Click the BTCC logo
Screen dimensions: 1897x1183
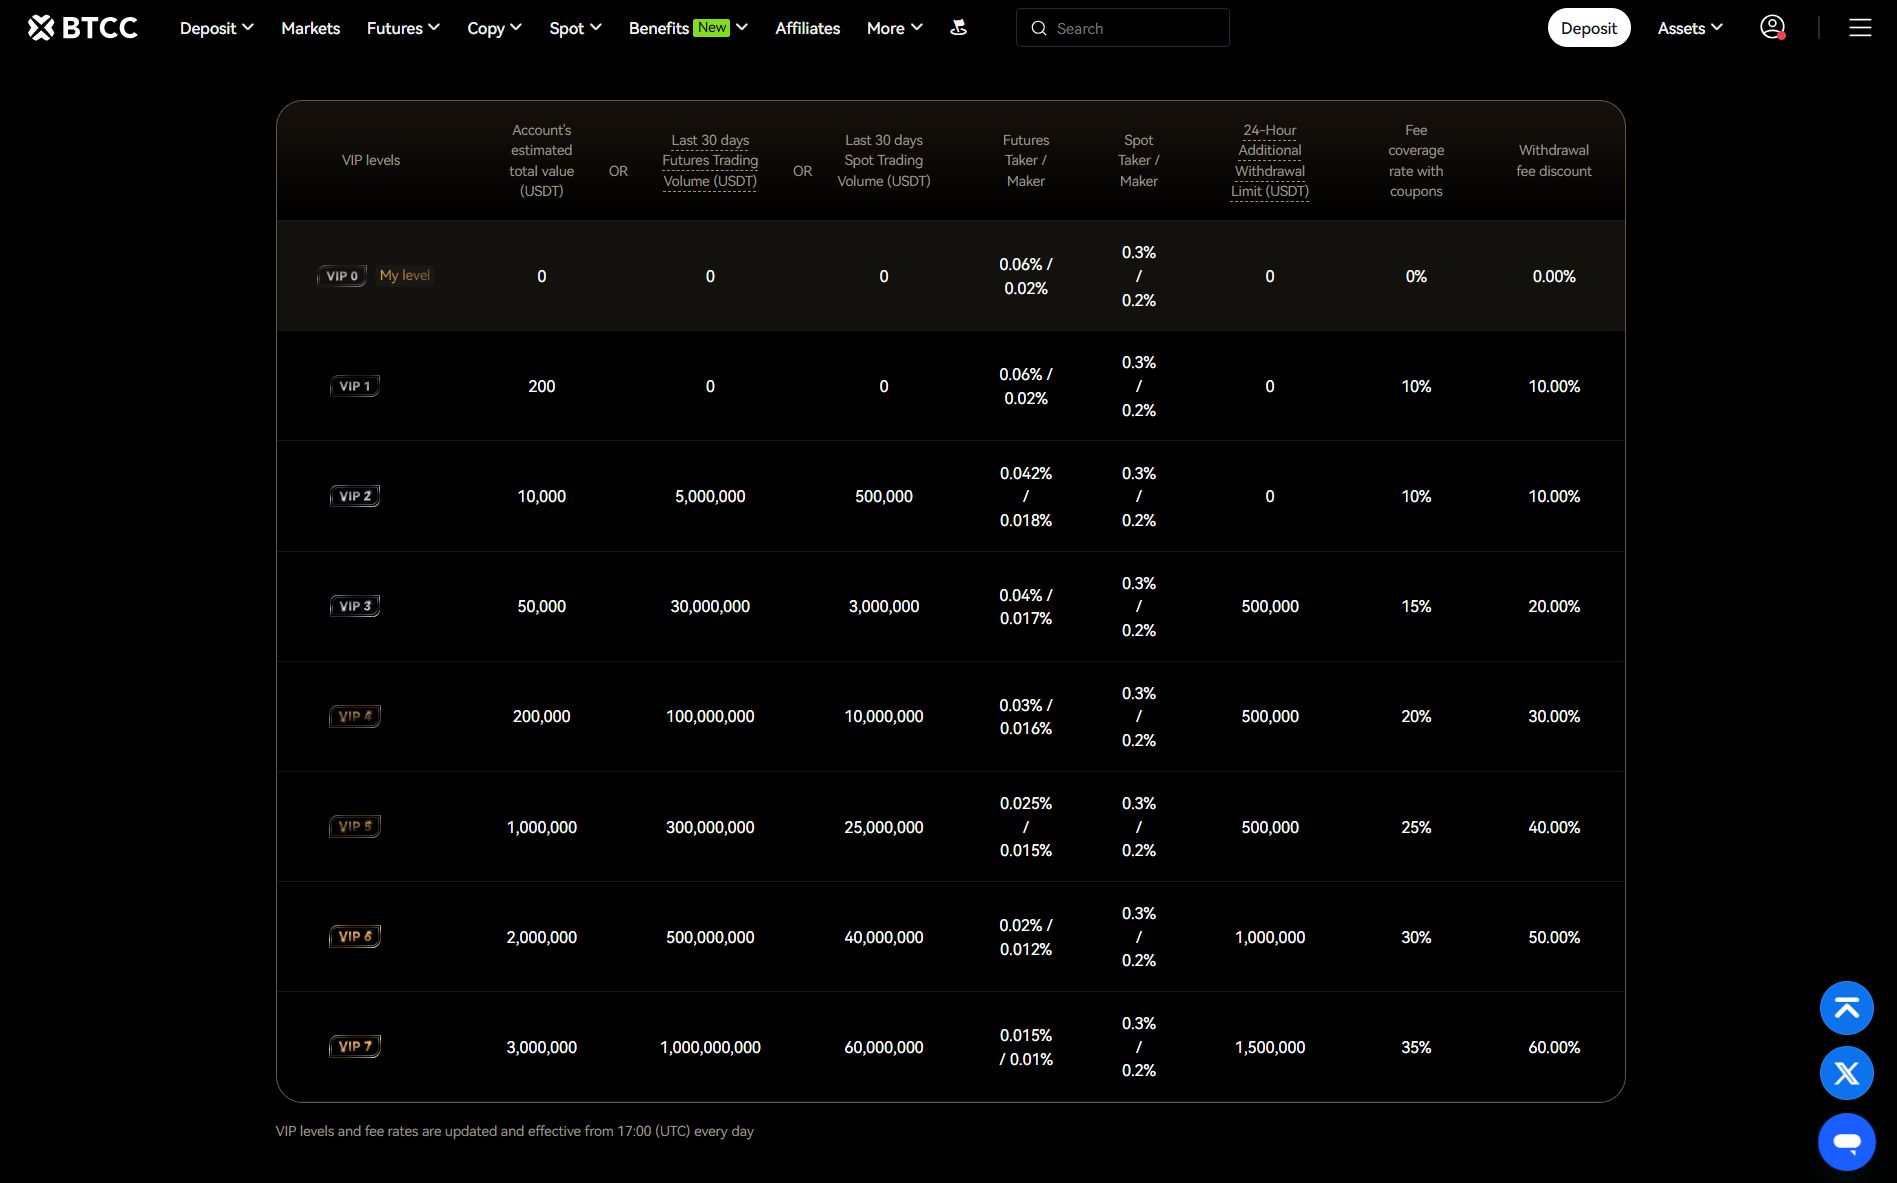pyautogui.click(x=83, y=28)
